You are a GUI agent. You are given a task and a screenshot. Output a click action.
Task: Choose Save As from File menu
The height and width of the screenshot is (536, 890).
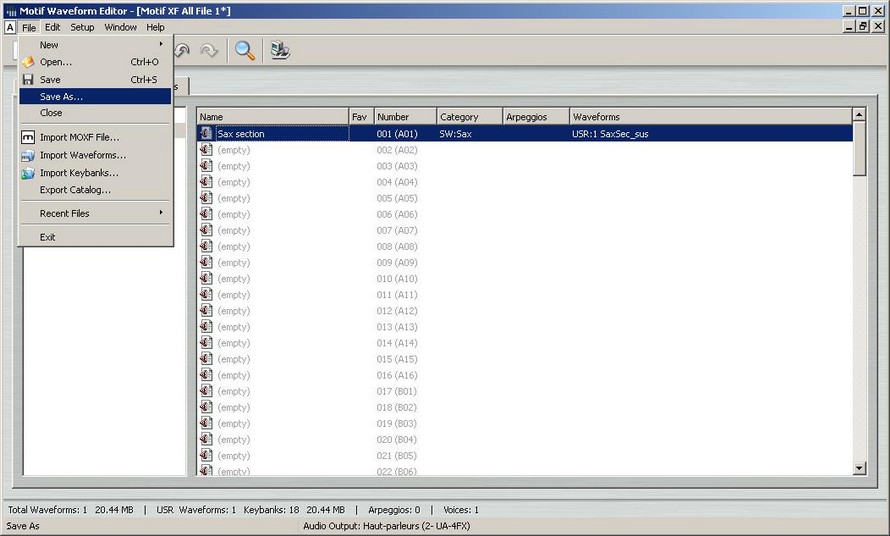[x=95, y=97]
